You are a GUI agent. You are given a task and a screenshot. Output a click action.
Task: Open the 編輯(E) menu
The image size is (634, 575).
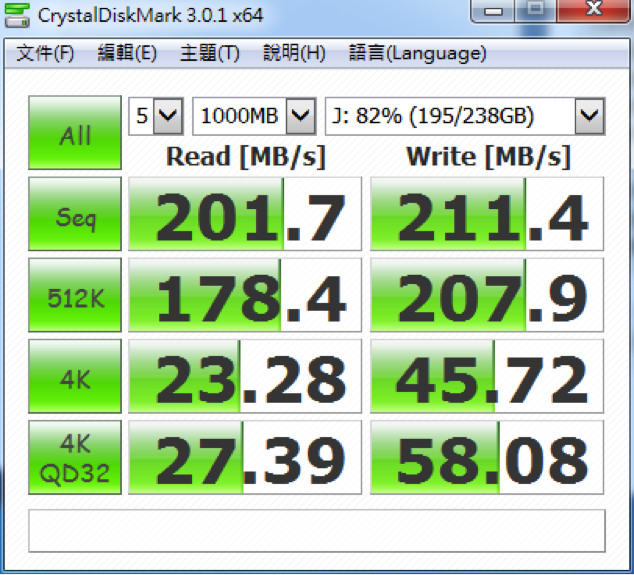pyautogui.click(x=127, y=53)
